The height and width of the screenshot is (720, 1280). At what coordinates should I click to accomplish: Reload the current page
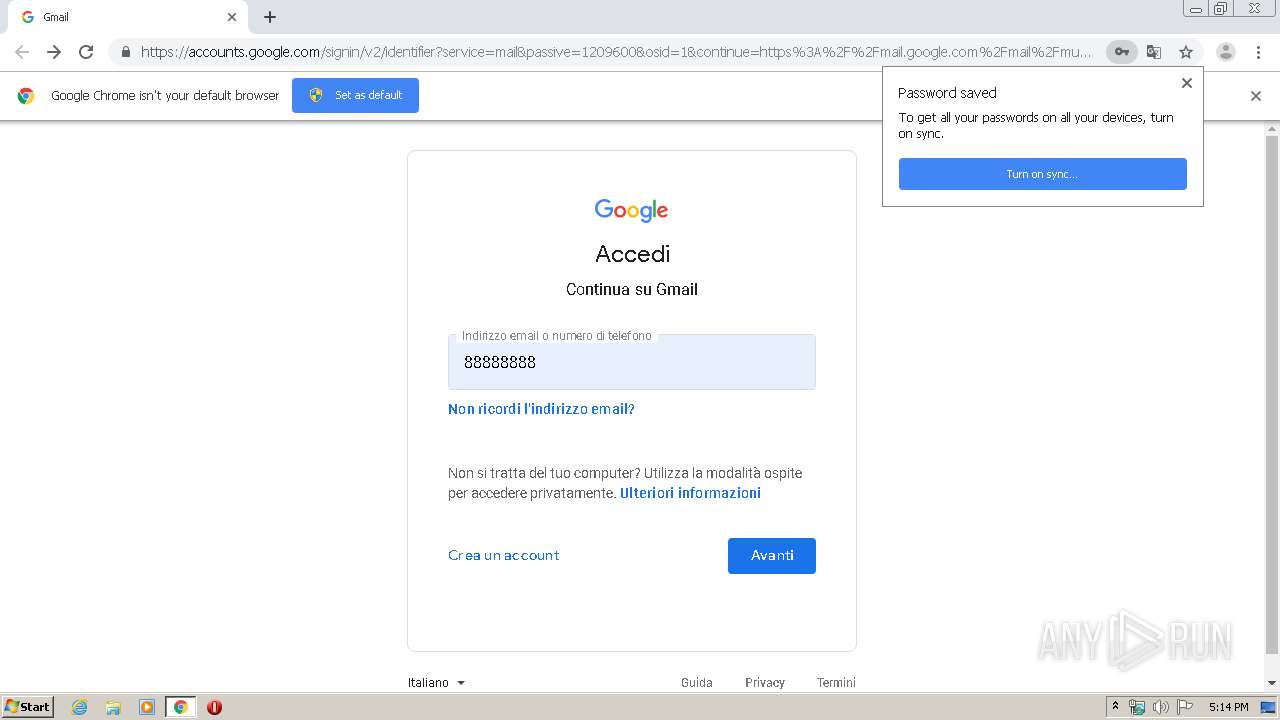[x=86, y=52]
